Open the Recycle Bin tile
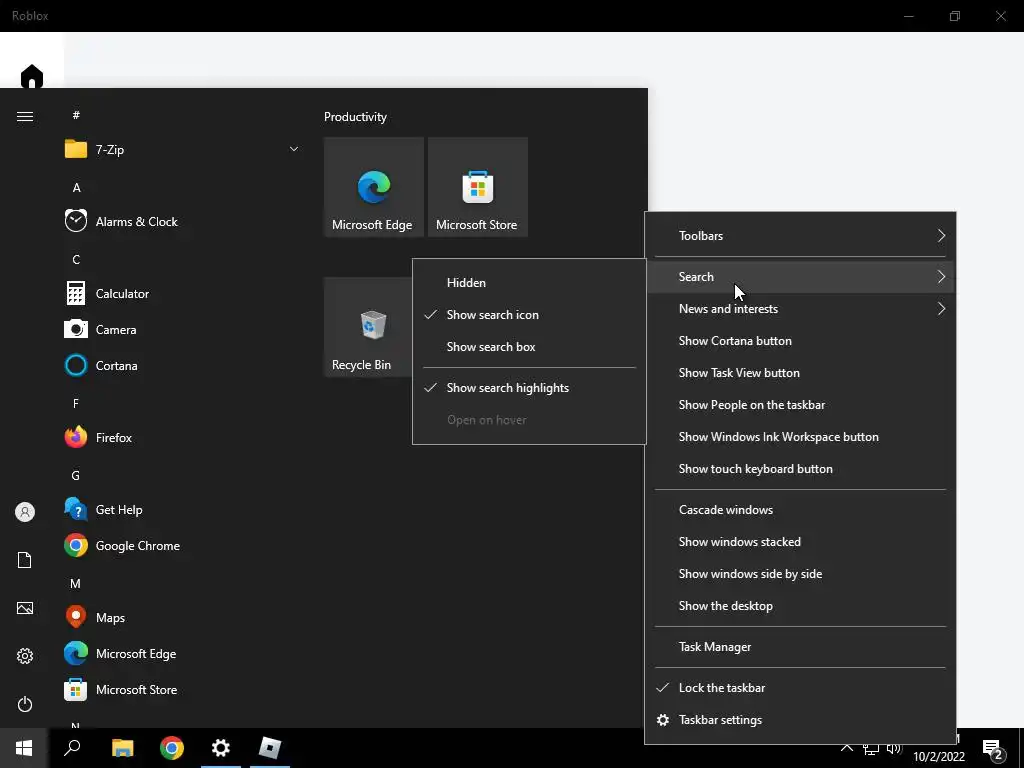 [368, 327]
